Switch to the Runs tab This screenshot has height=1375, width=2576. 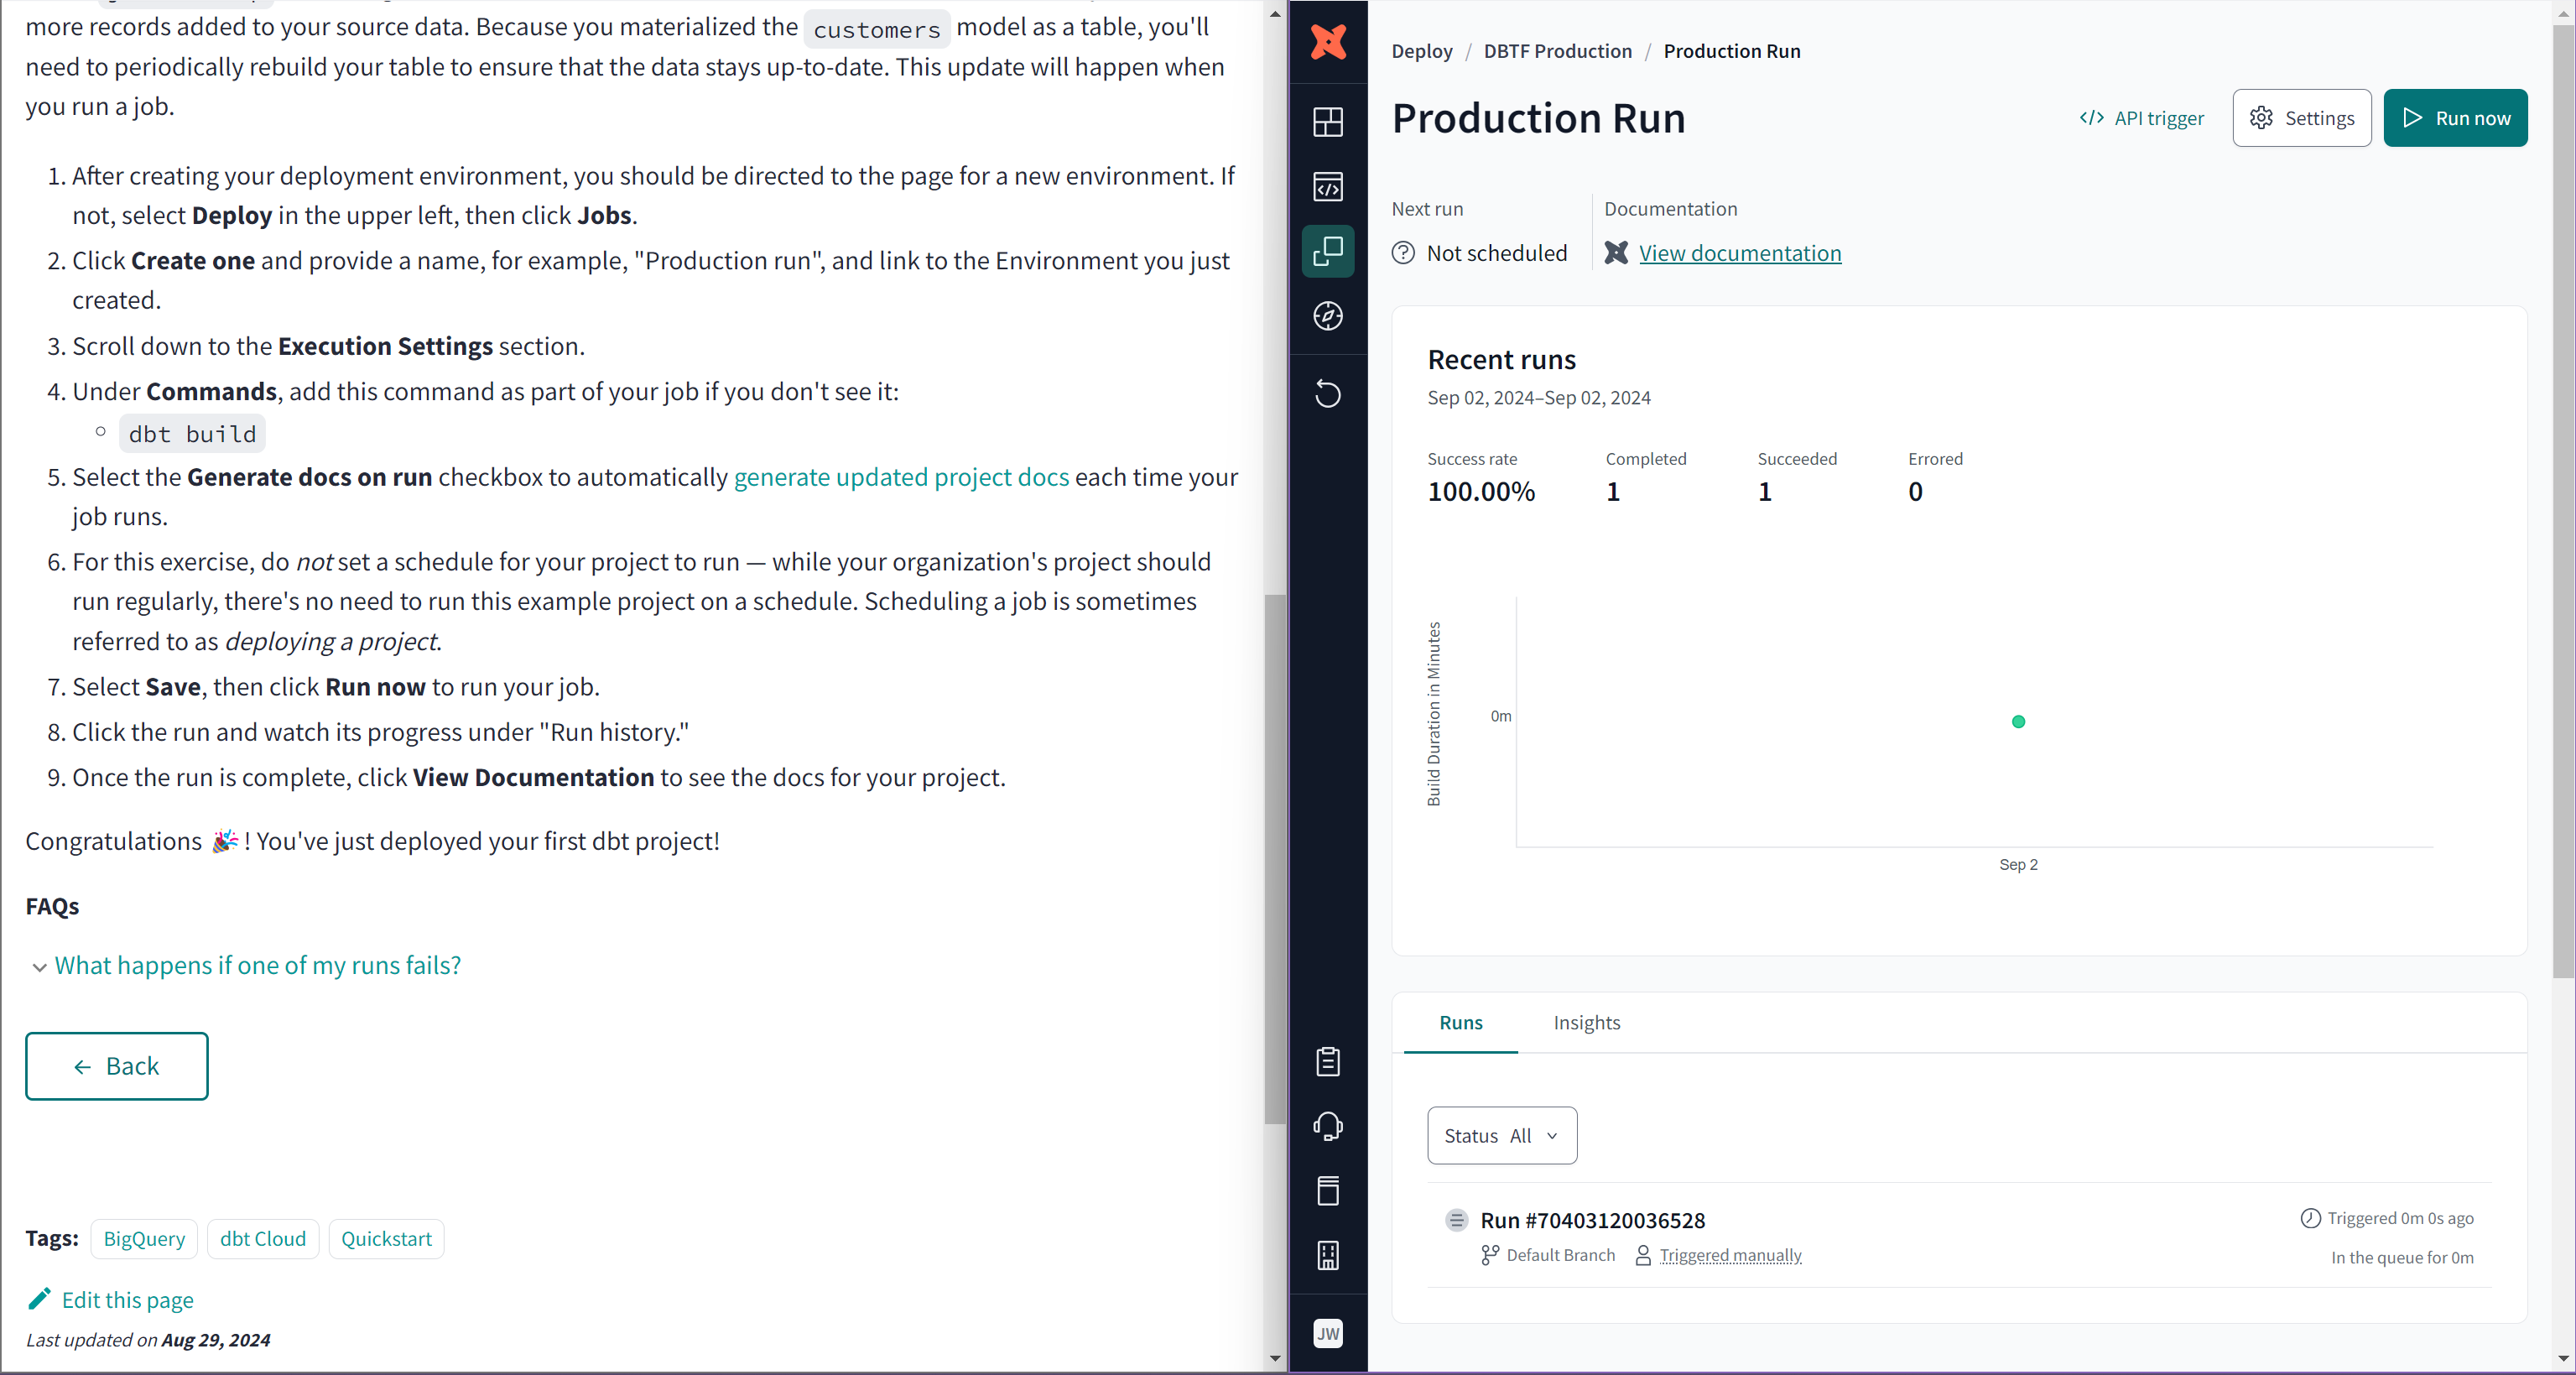(x=1460, y=1022)
